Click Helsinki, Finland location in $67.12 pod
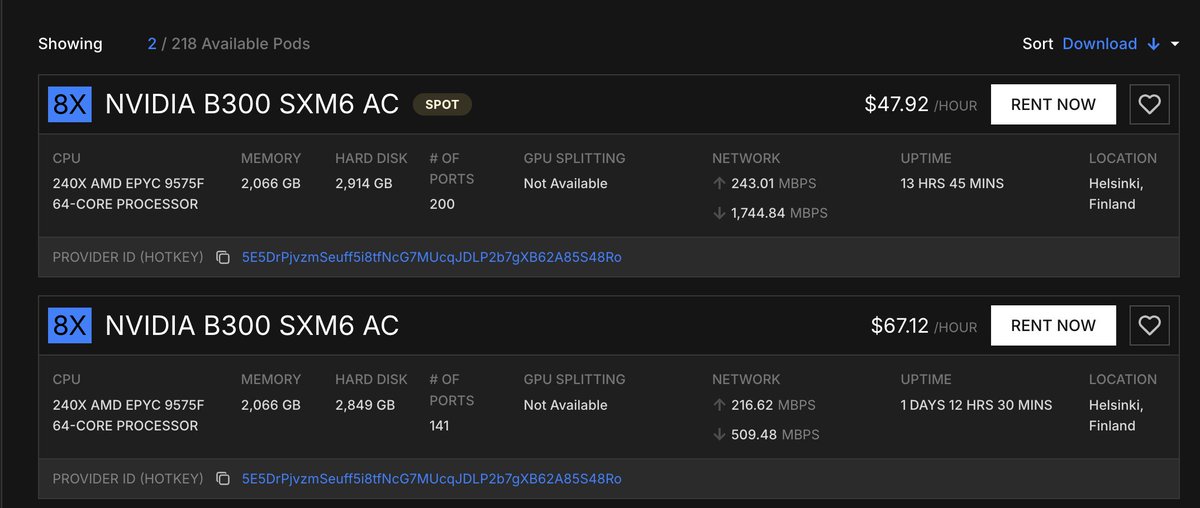This screenshot has width=1200, height=508. click(x=1116, y=415)
